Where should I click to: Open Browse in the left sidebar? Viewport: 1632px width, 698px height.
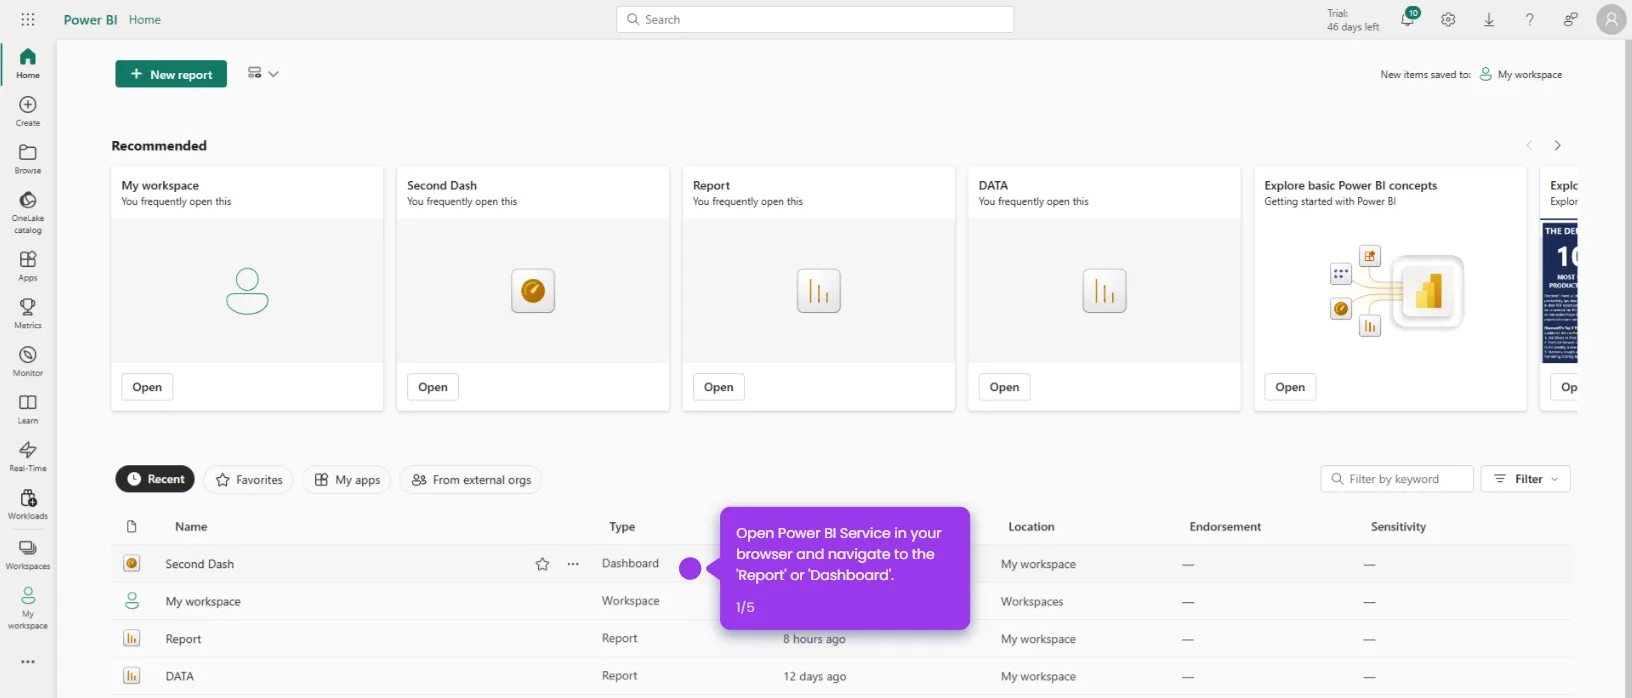28,159
